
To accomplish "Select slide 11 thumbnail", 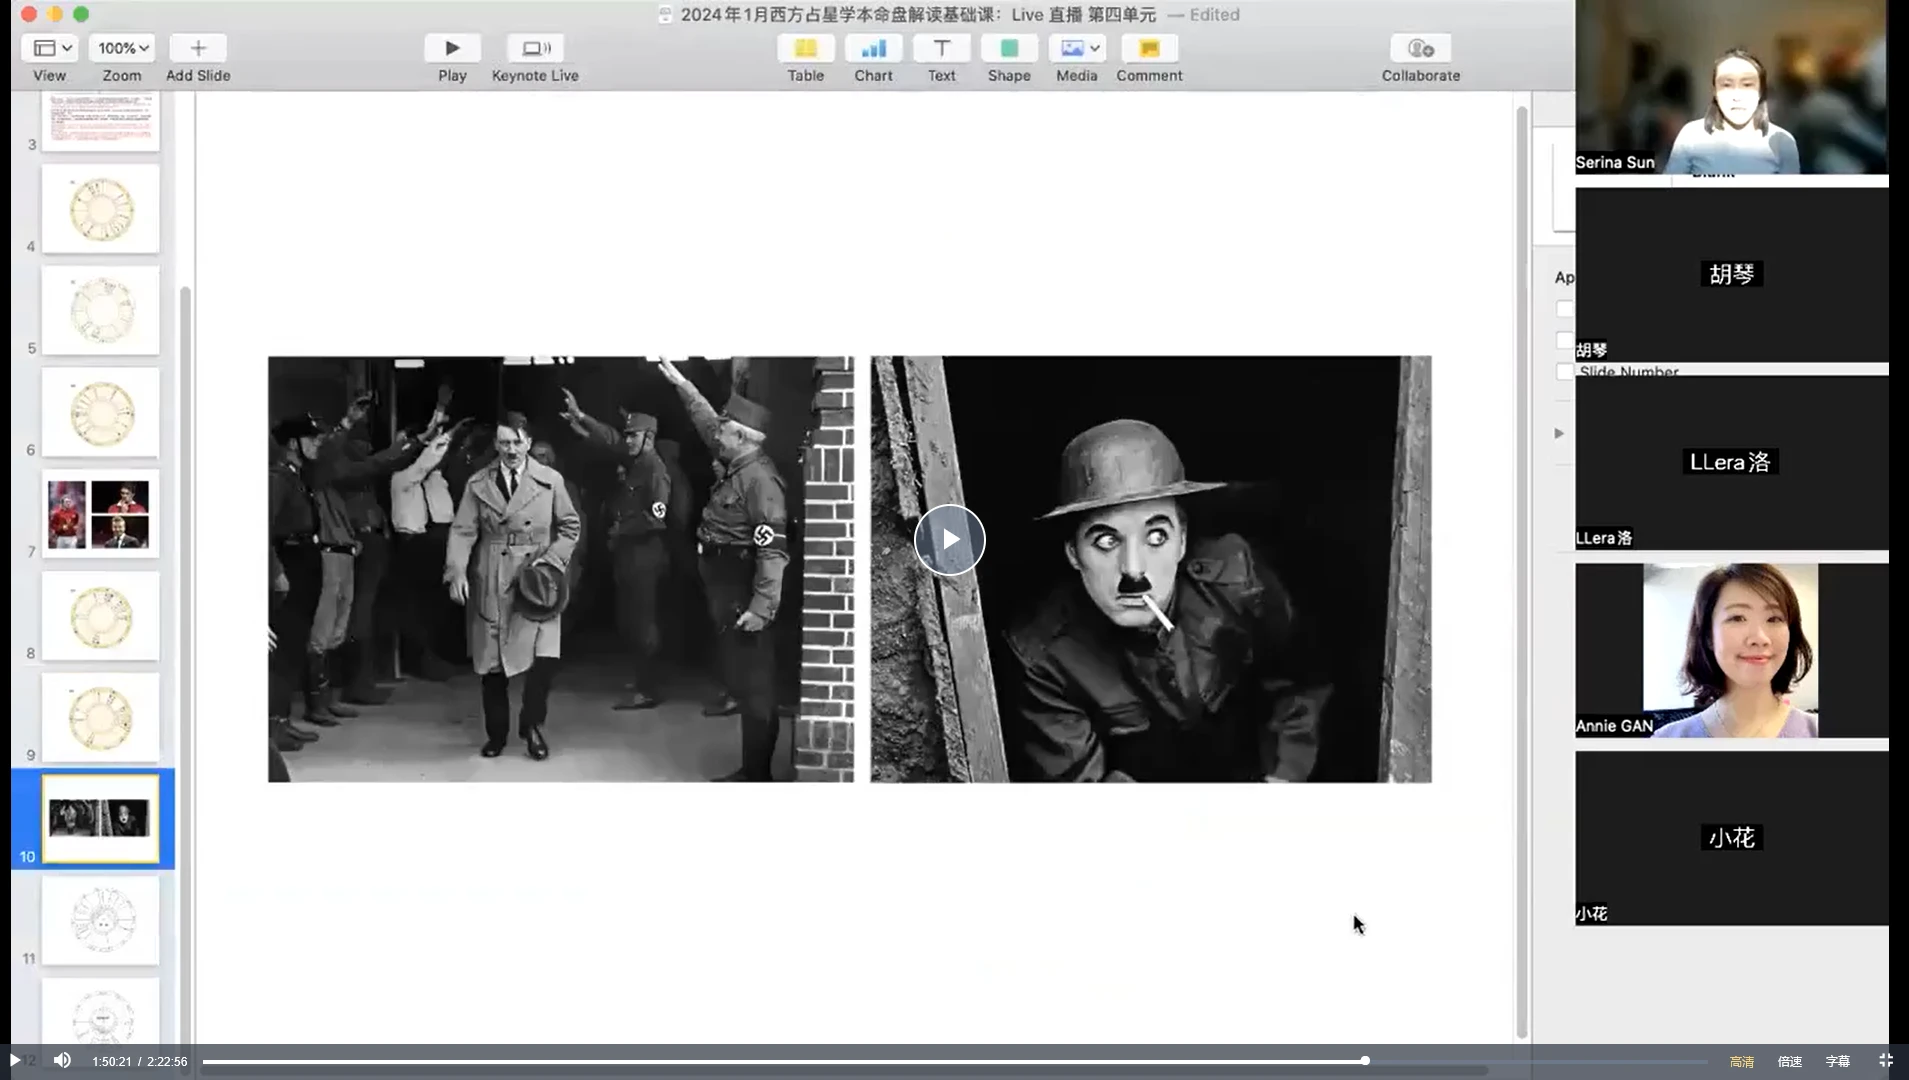I will click(x=100, y=921).
